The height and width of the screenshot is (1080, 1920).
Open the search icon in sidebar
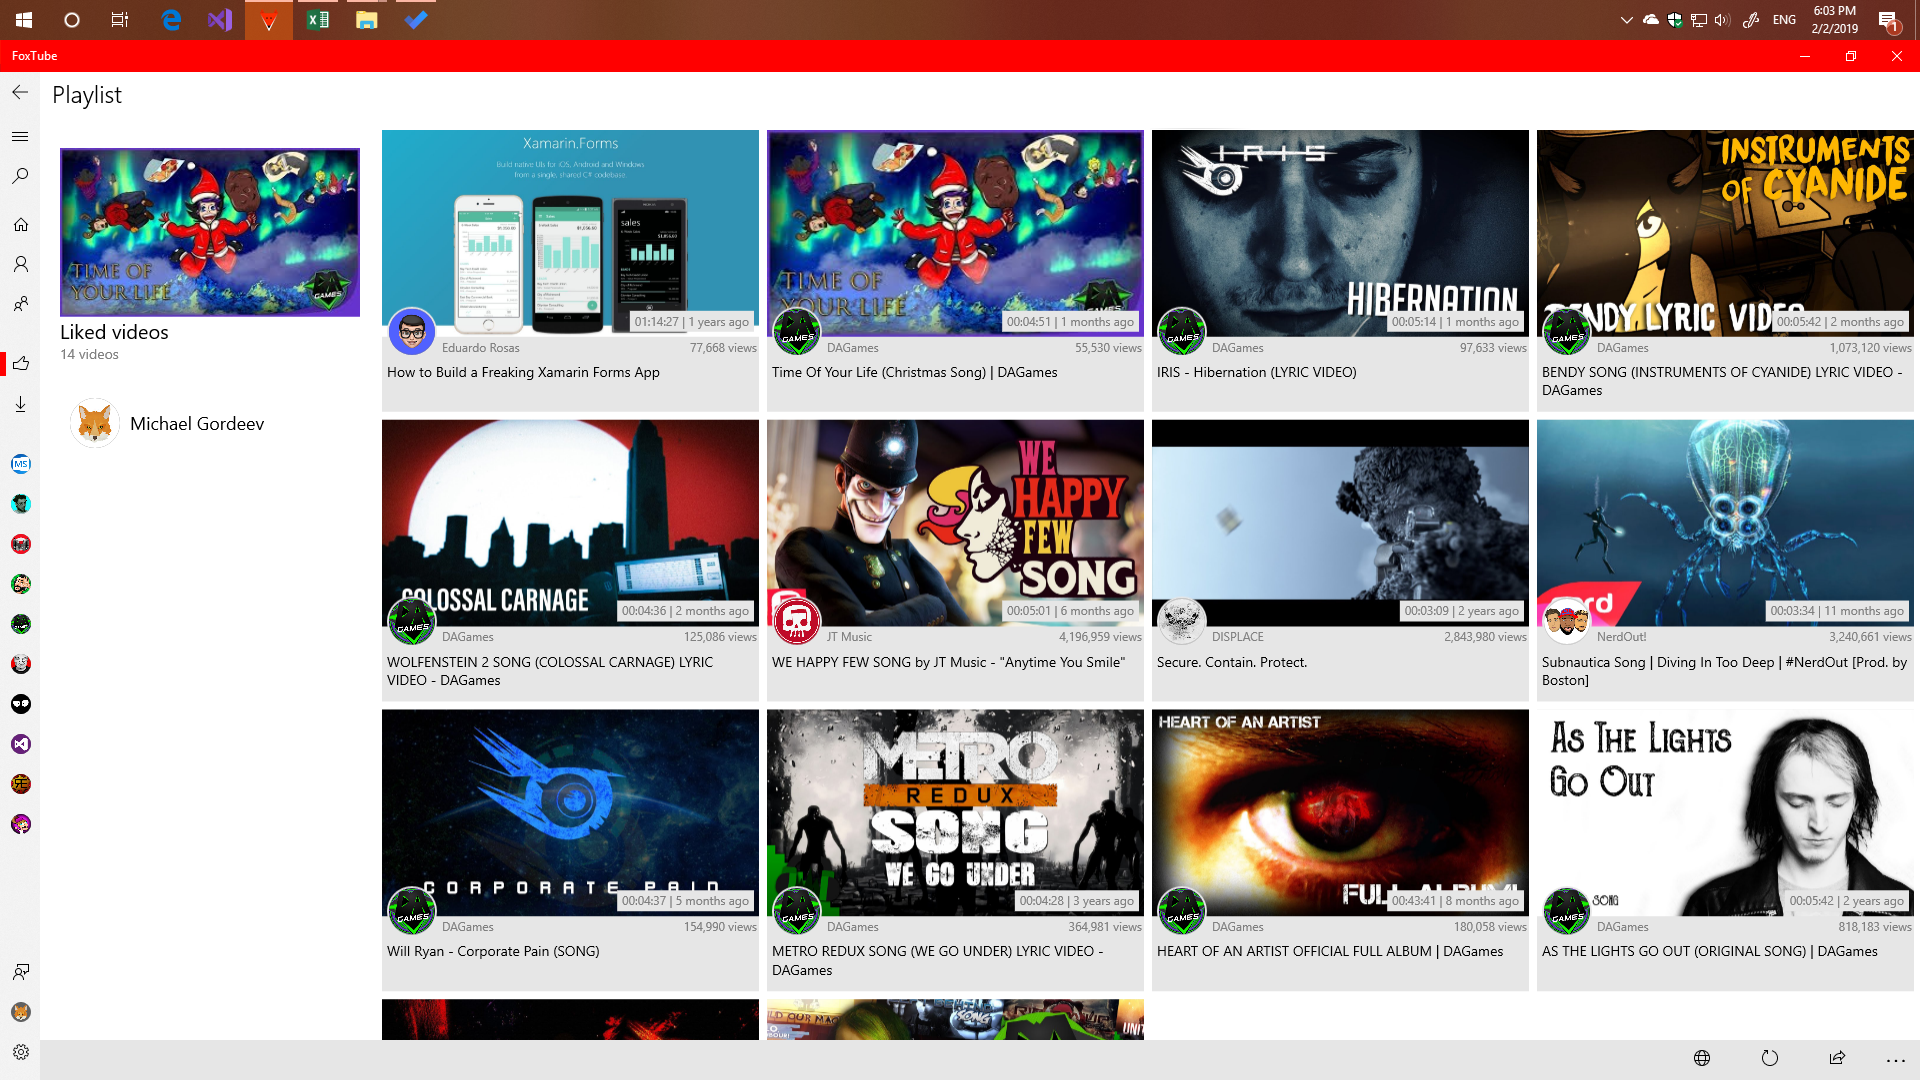pos(20,177)
